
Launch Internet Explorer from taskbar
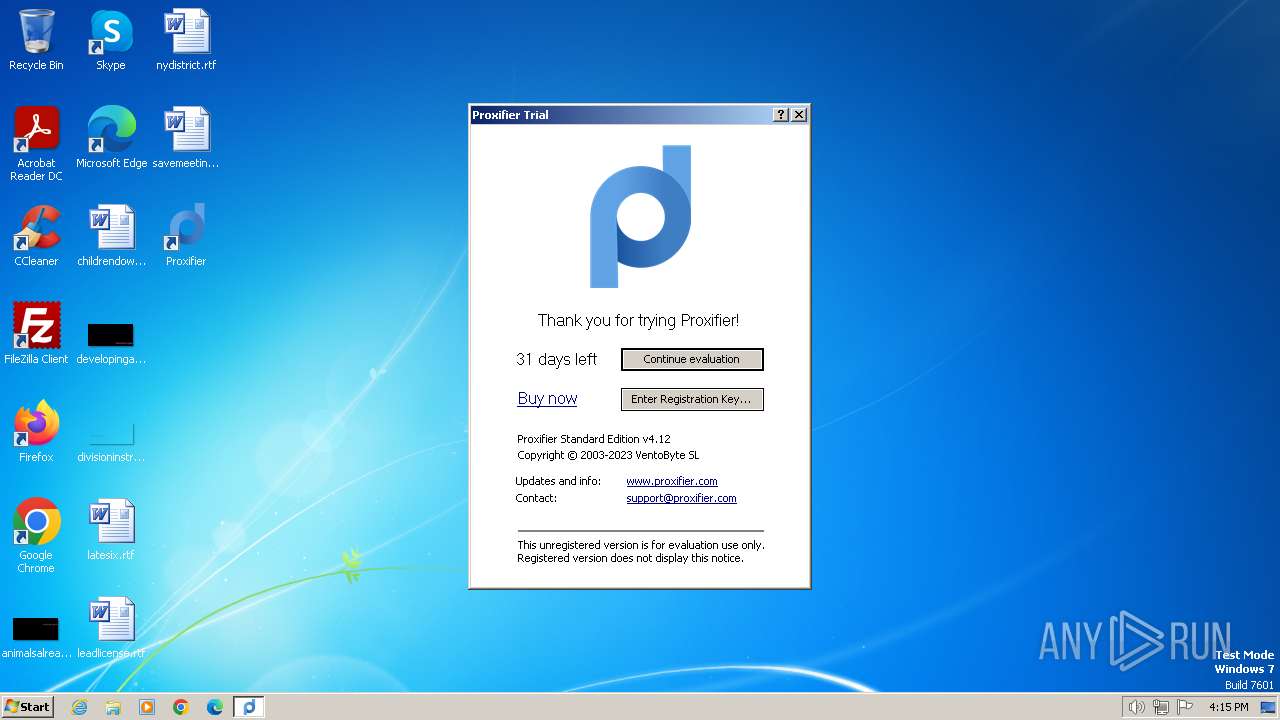pyautogui.click(x=79, y=707)
